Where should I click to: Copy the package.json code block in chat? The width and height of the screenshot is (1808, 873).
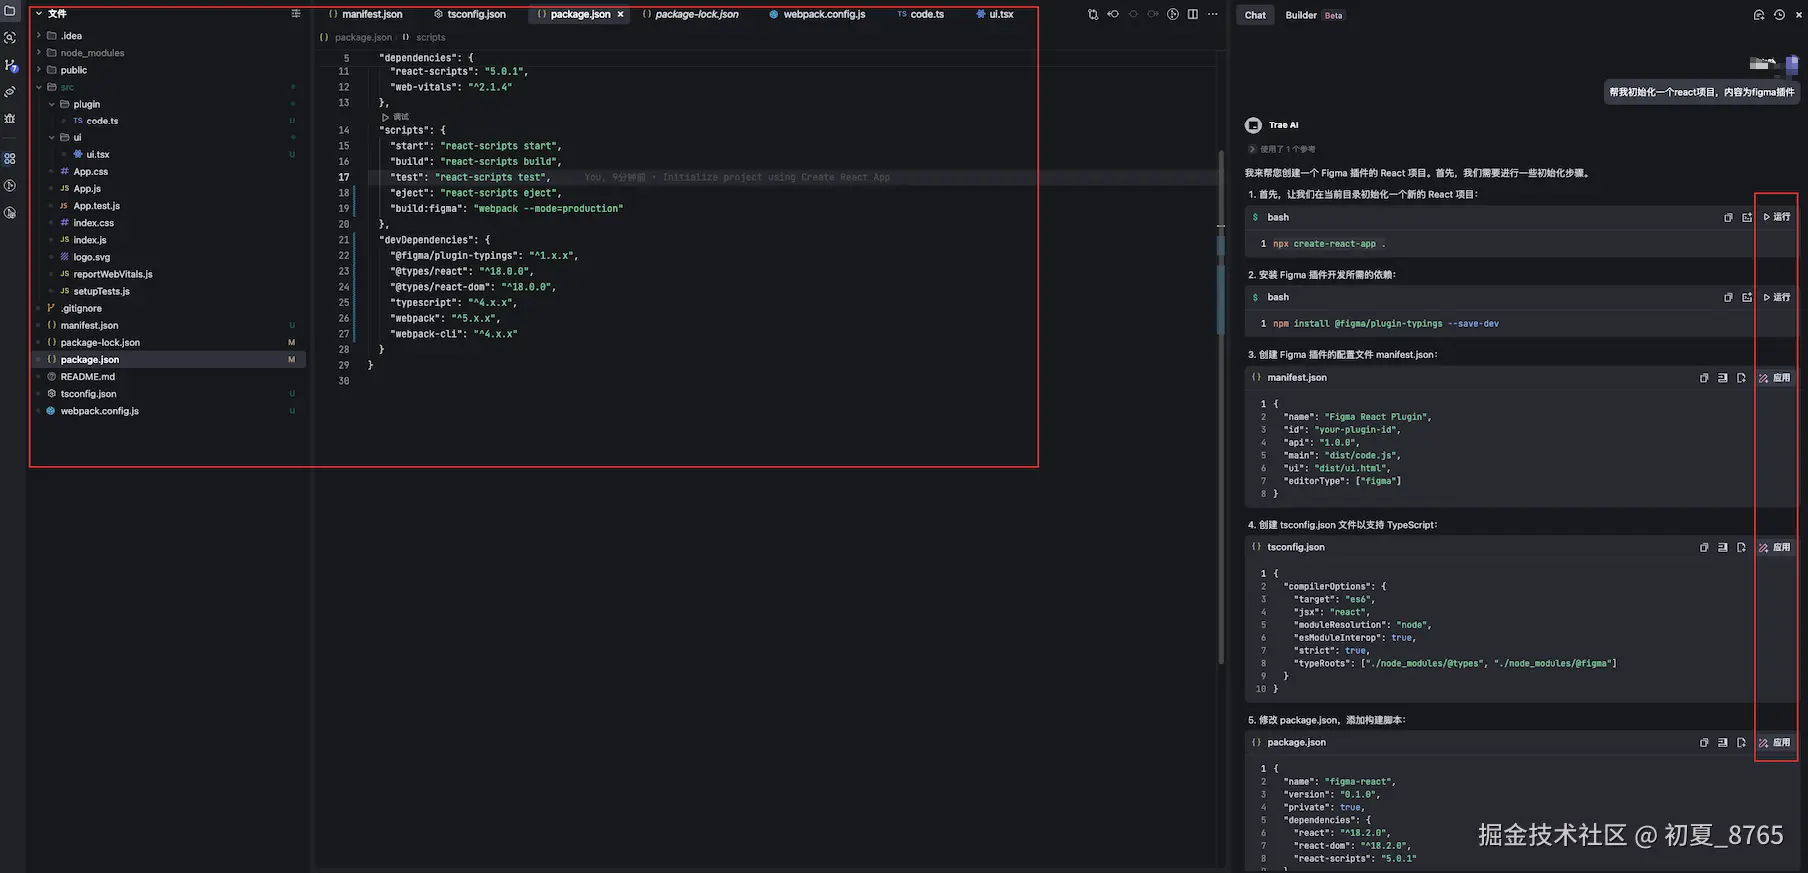[x=1704, y=743]
